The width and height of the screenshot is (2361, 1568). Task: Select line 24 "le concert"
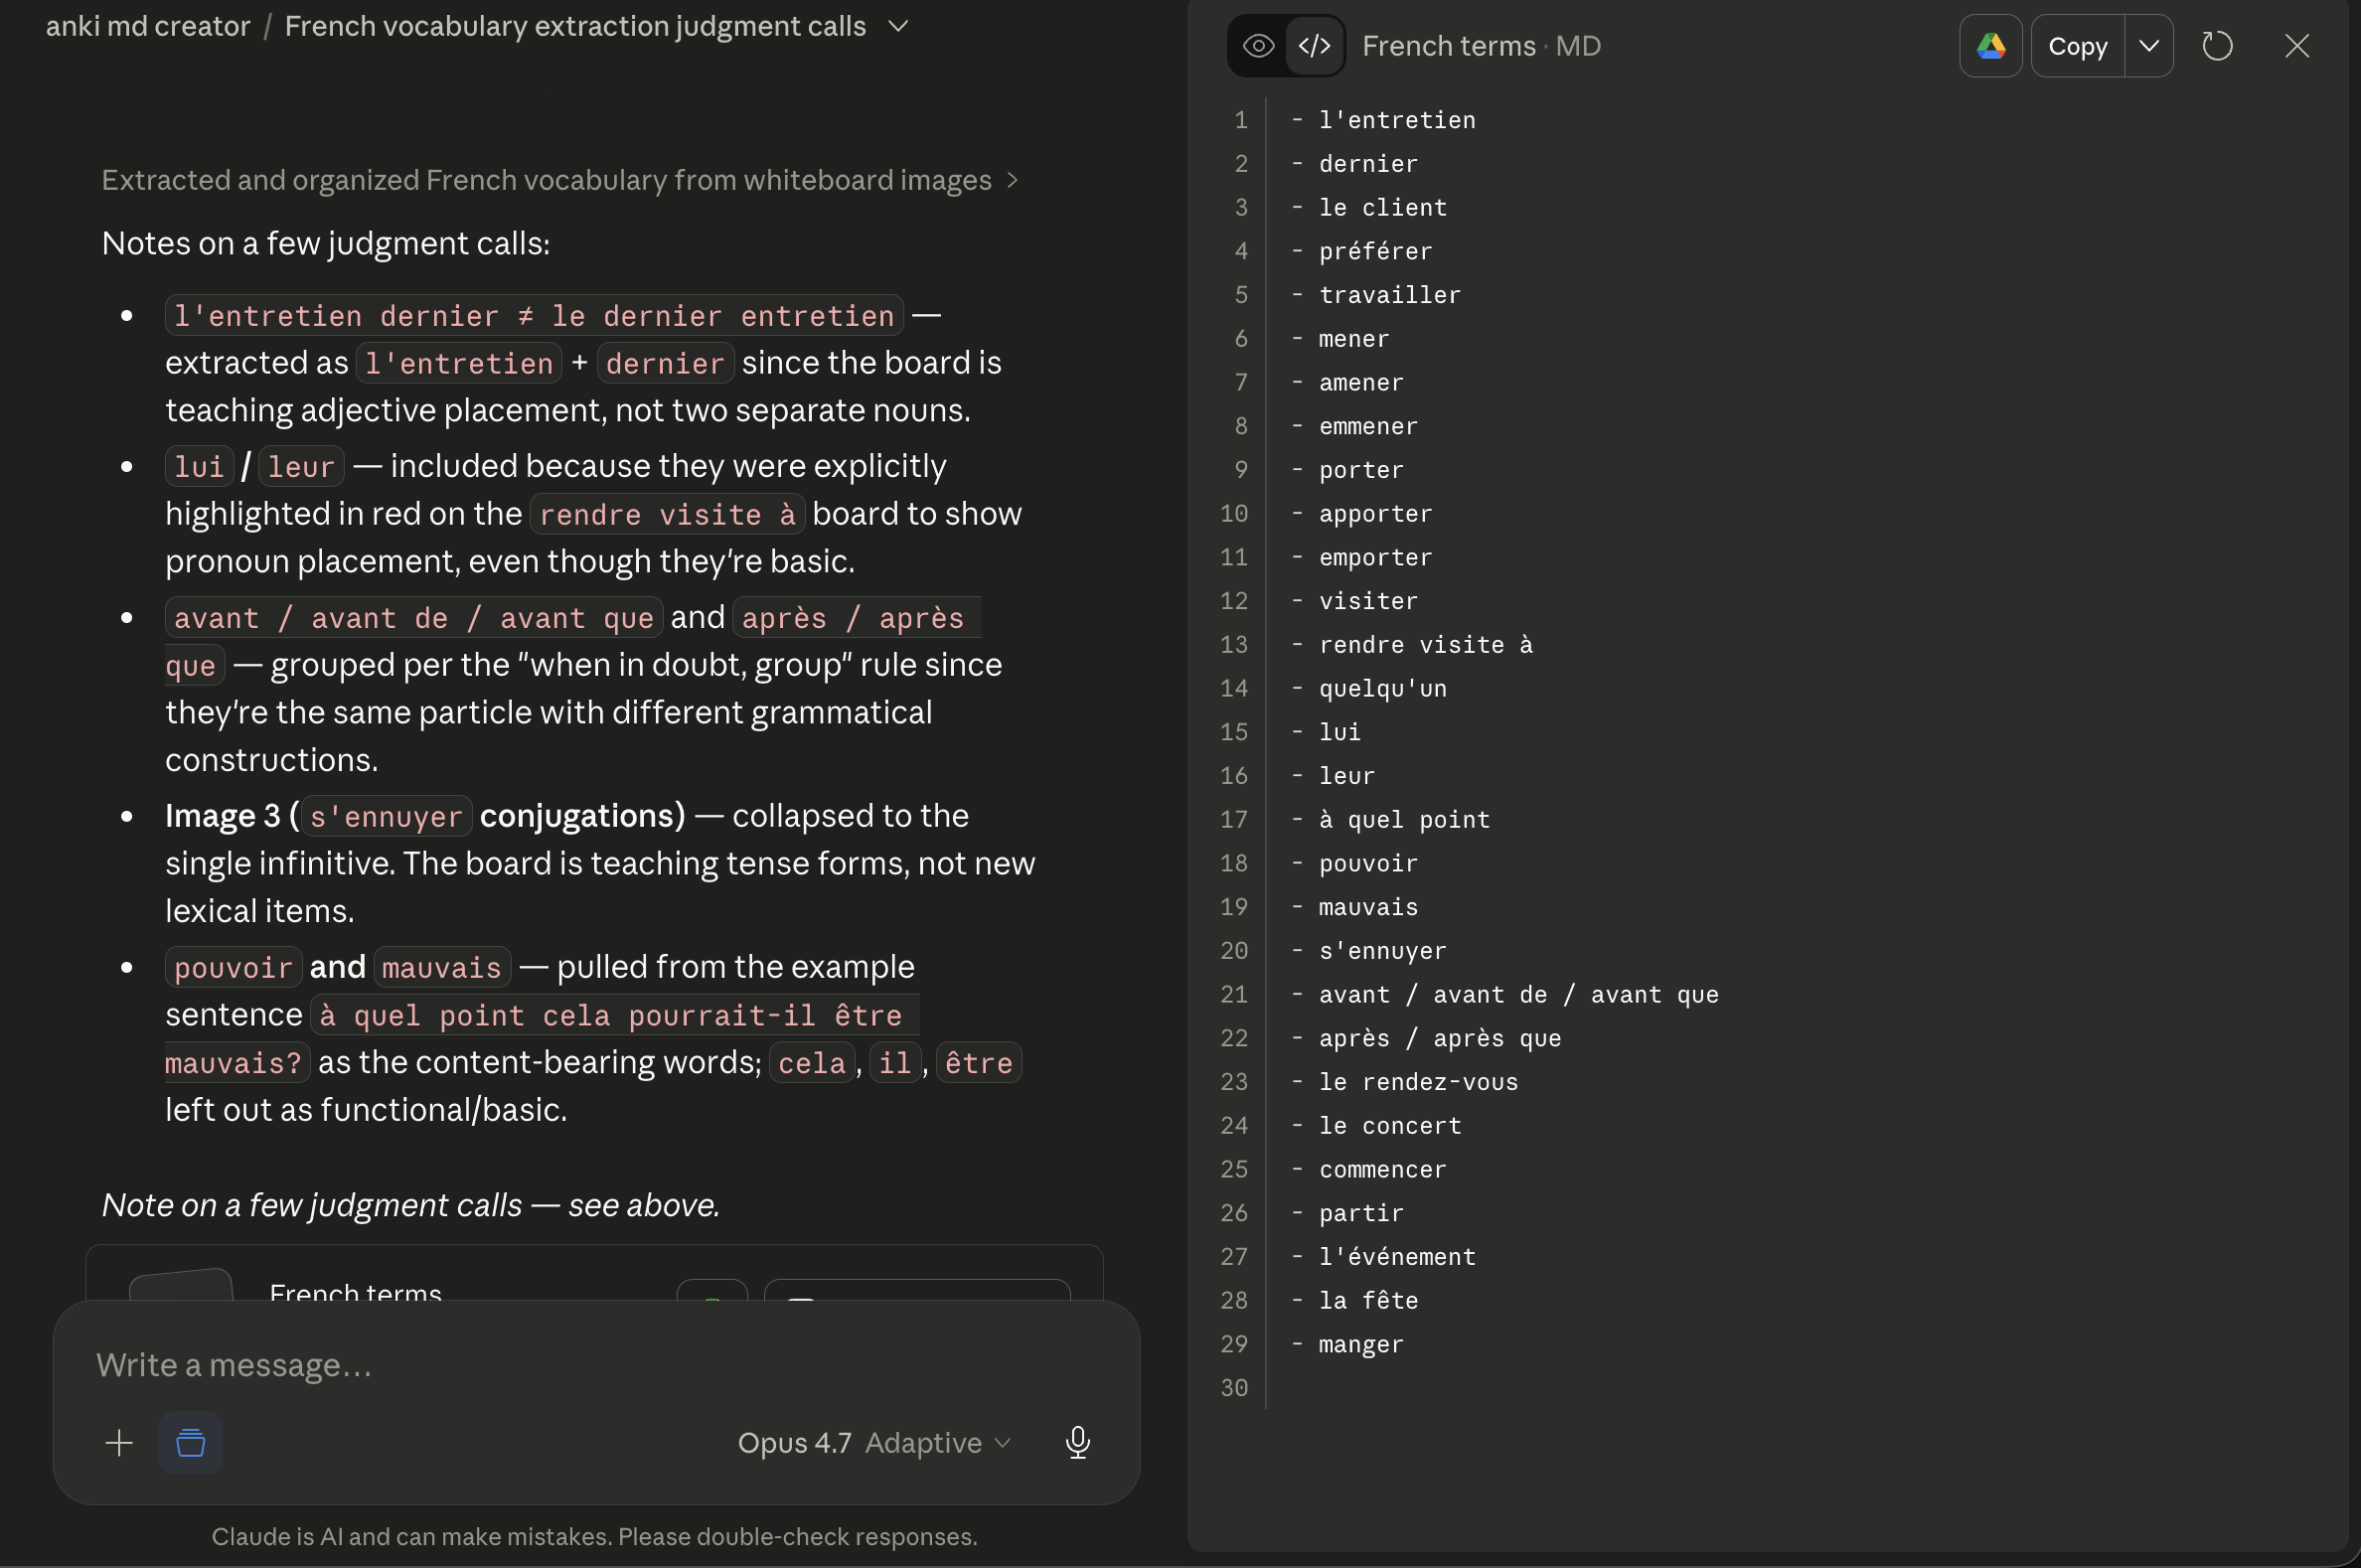tap(1390, 1125)
